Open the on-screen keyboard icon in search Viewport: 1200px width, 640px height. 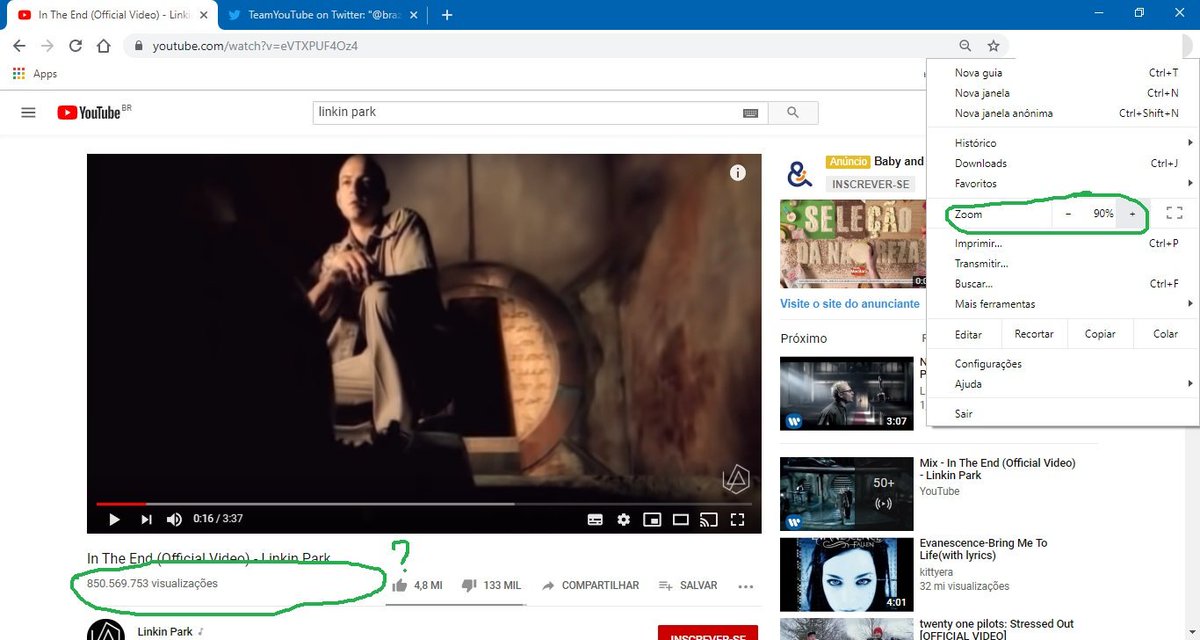751,113
